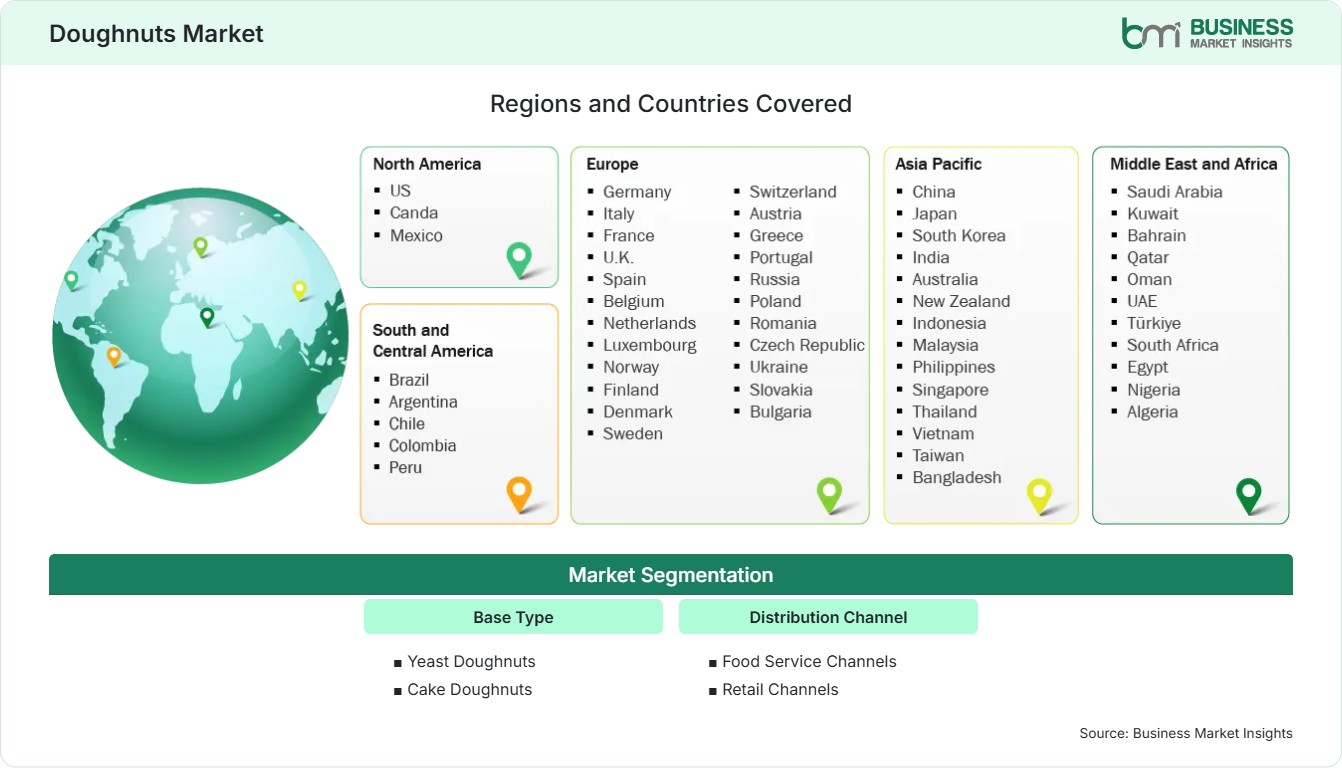Click the lime green map pin in Europe card
1342x768 pixels.
pyautogui.click(x=829, y=495)
